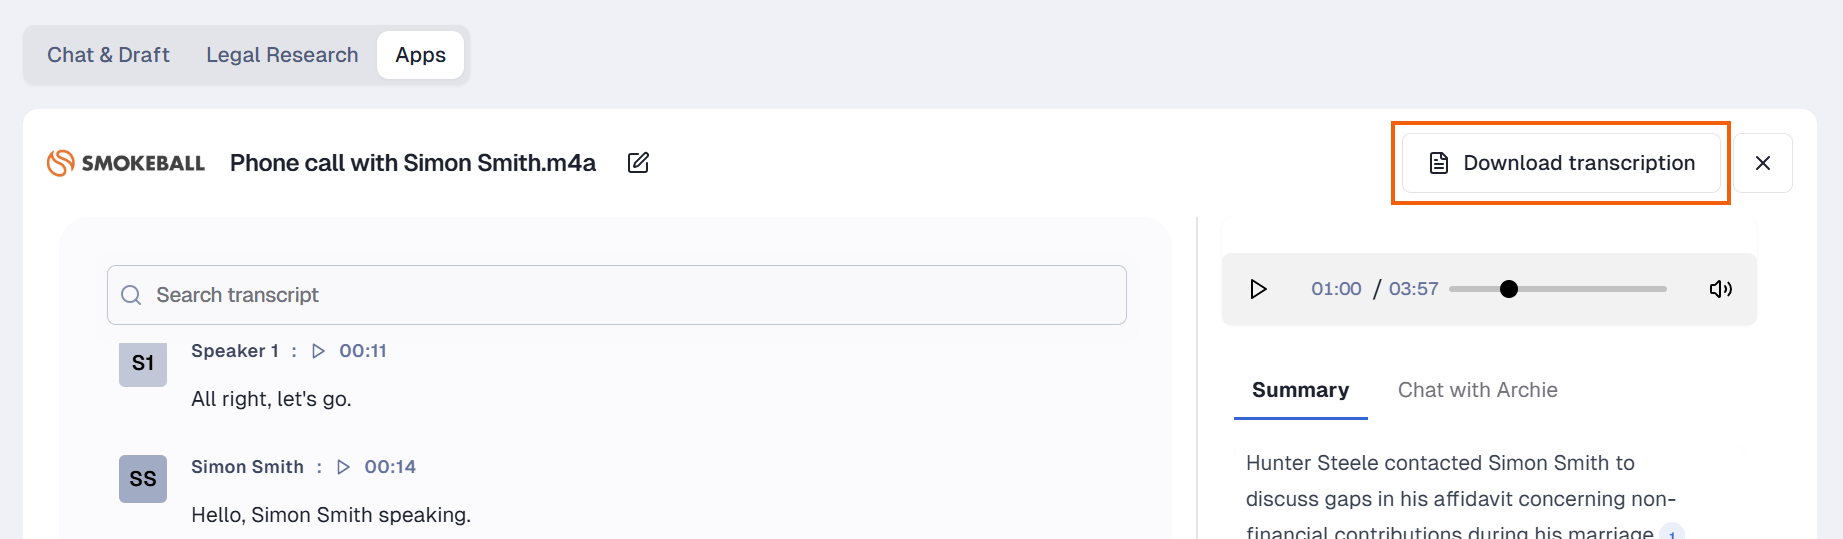Open the Legal Research tab
This screenshot has height=539, width=1843.
pos(282,55)
